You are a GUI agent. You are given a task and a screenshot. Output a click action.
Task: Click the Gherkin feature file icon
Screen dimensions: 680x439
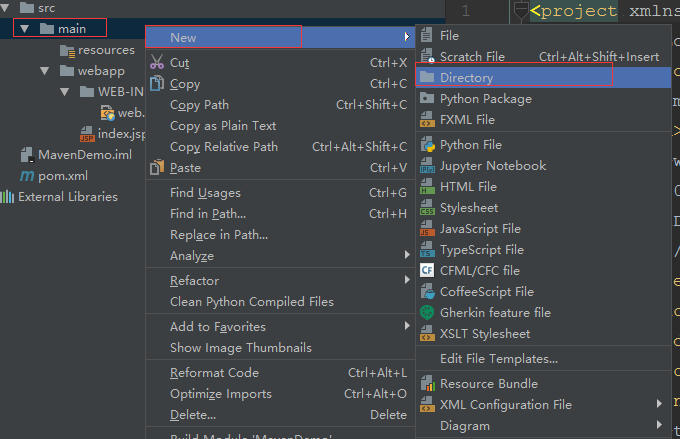427,312
